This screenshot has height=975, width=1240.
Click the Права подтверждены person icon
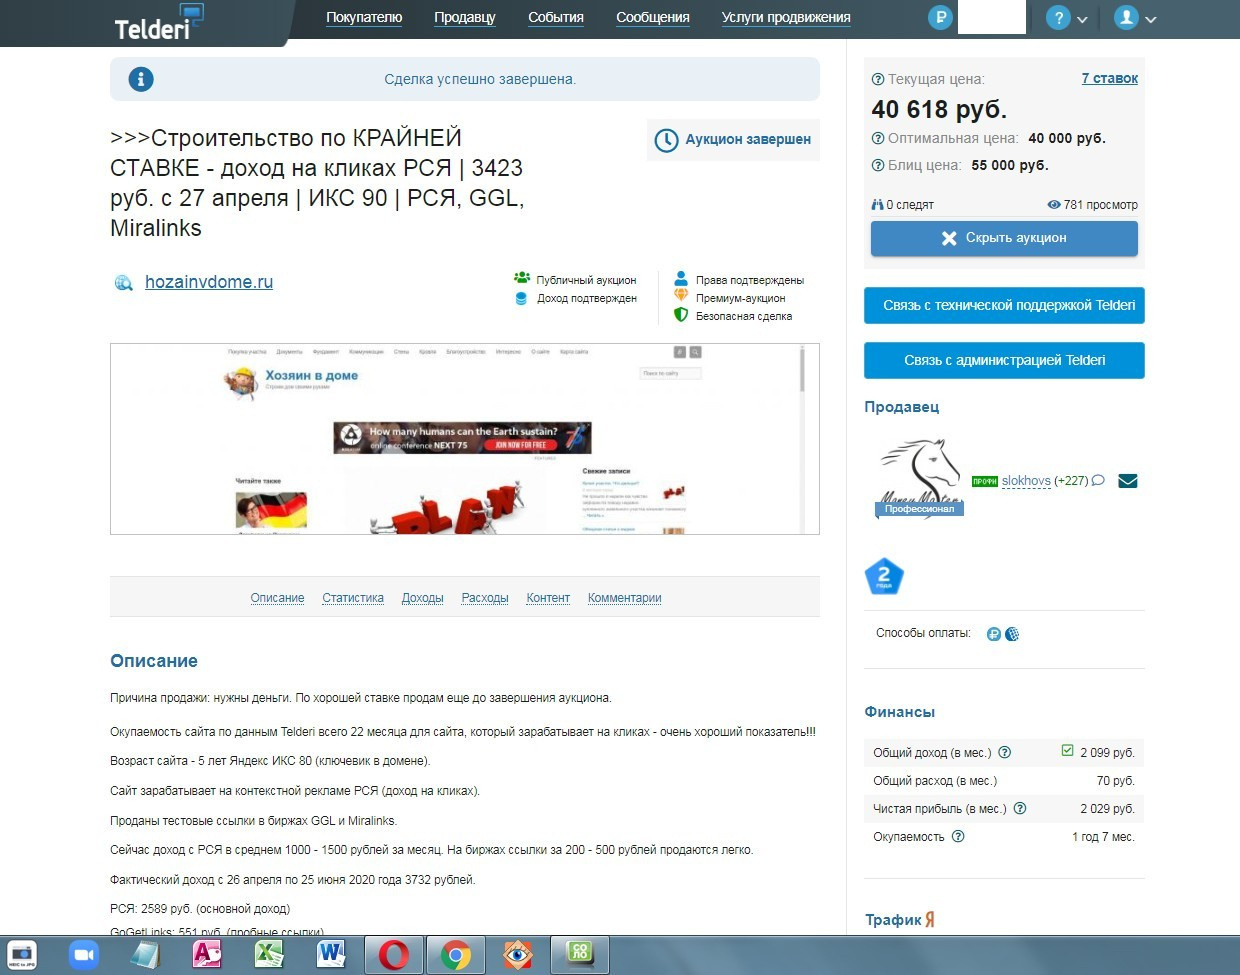coord(681,279)
